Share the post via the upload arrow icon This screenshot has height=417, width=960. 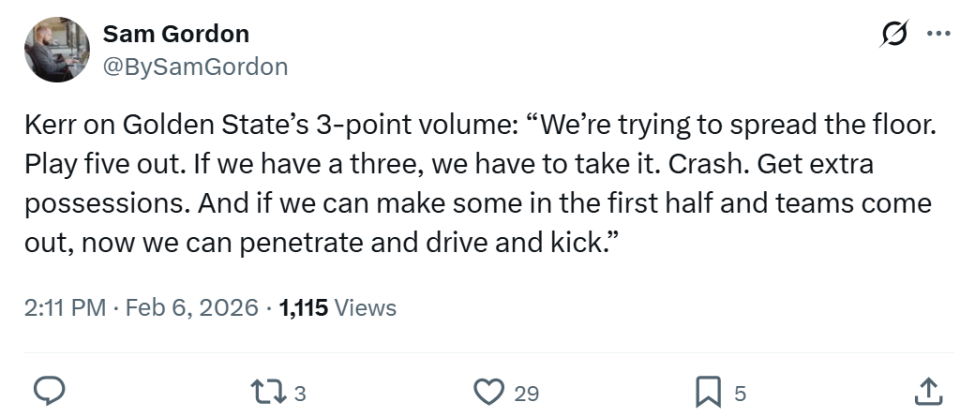click(927, 391)
